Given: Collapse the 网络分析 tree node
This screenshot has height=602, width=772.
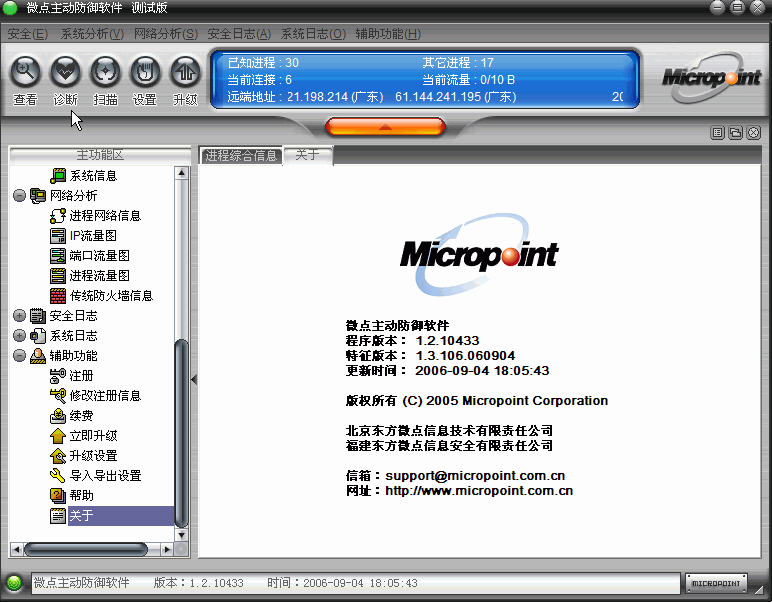Looking at the screenshot, I should point(19,195).
